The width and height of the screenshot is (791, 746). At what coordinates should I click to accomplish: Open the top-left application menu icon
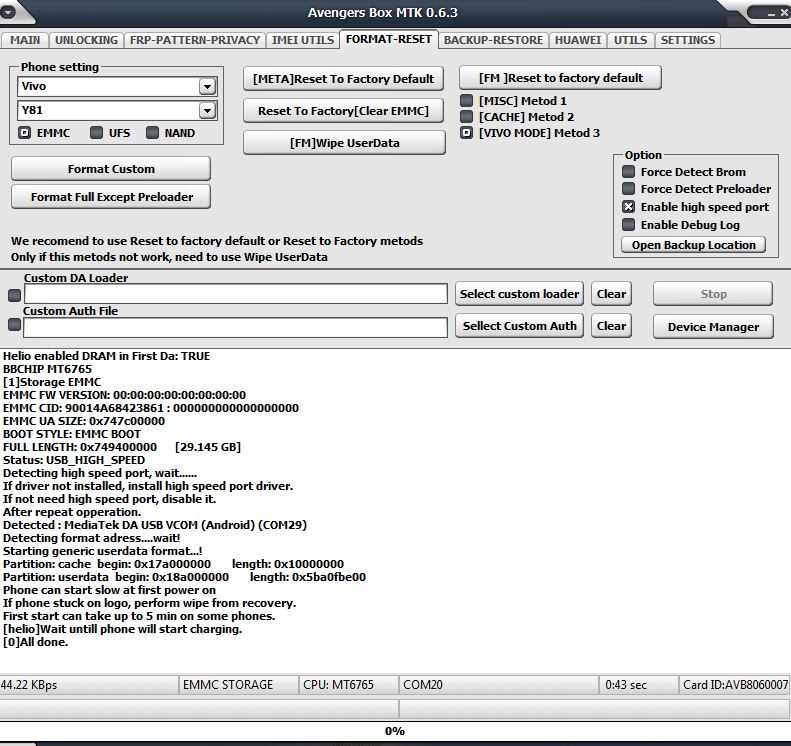pyautogui.click(x=7, y=12)
